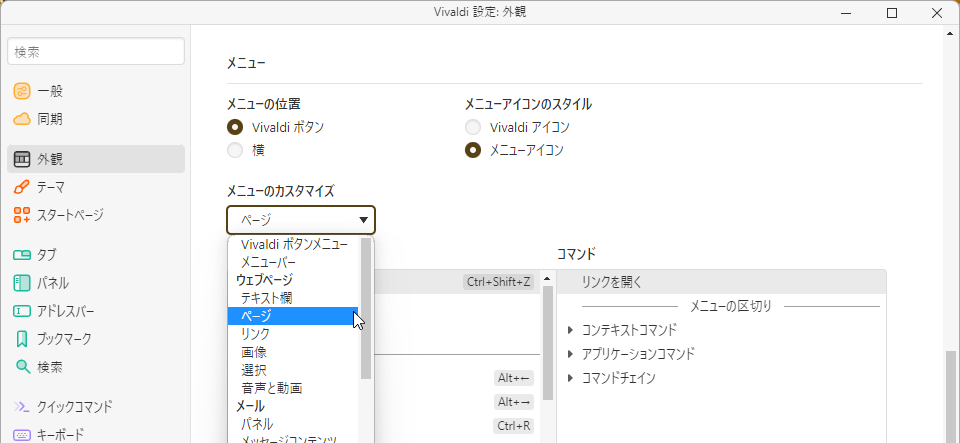The height and width of the screenshot is (443, 960).
Task: Expand アプリケーションコマンド tree node
Action: [x=571, y=354]
